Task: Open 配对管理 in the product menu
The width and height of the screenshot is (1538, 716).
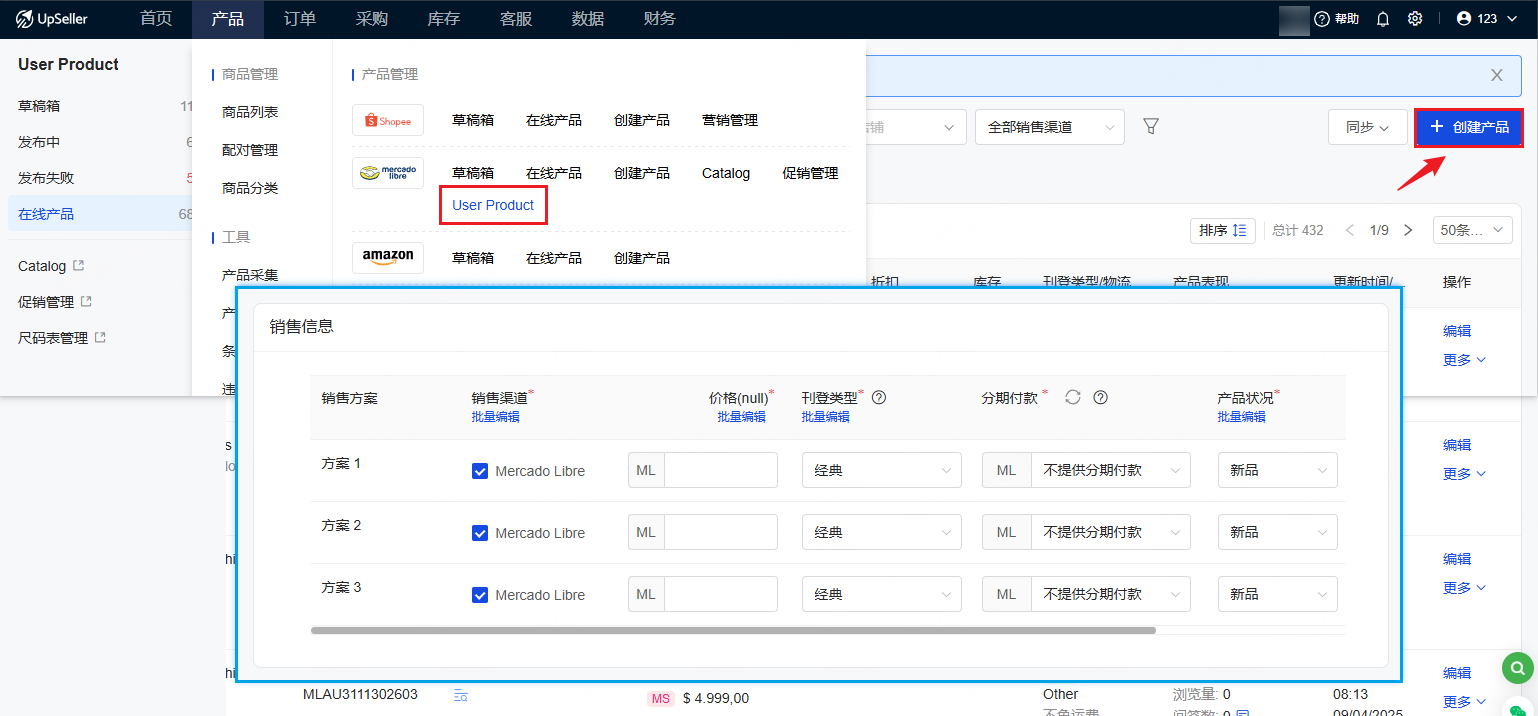Action: coord(250,150)
